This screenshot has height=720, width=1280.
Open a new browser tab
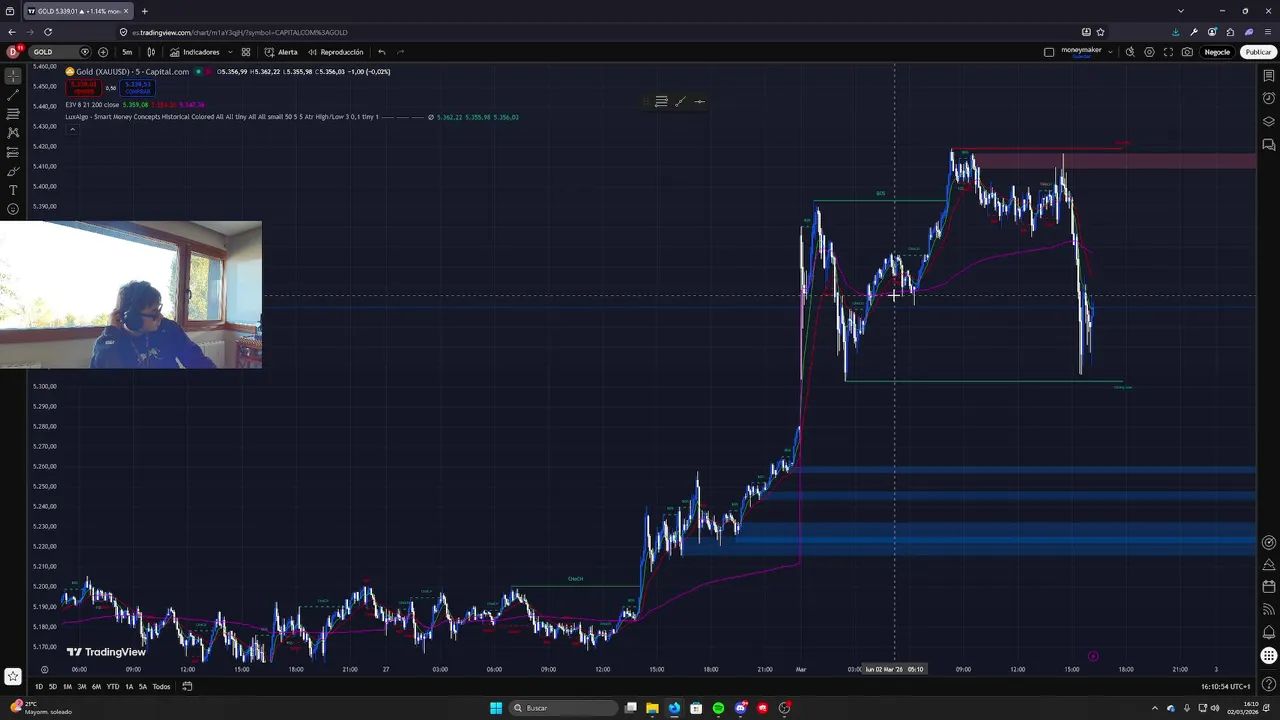point(144,11)
